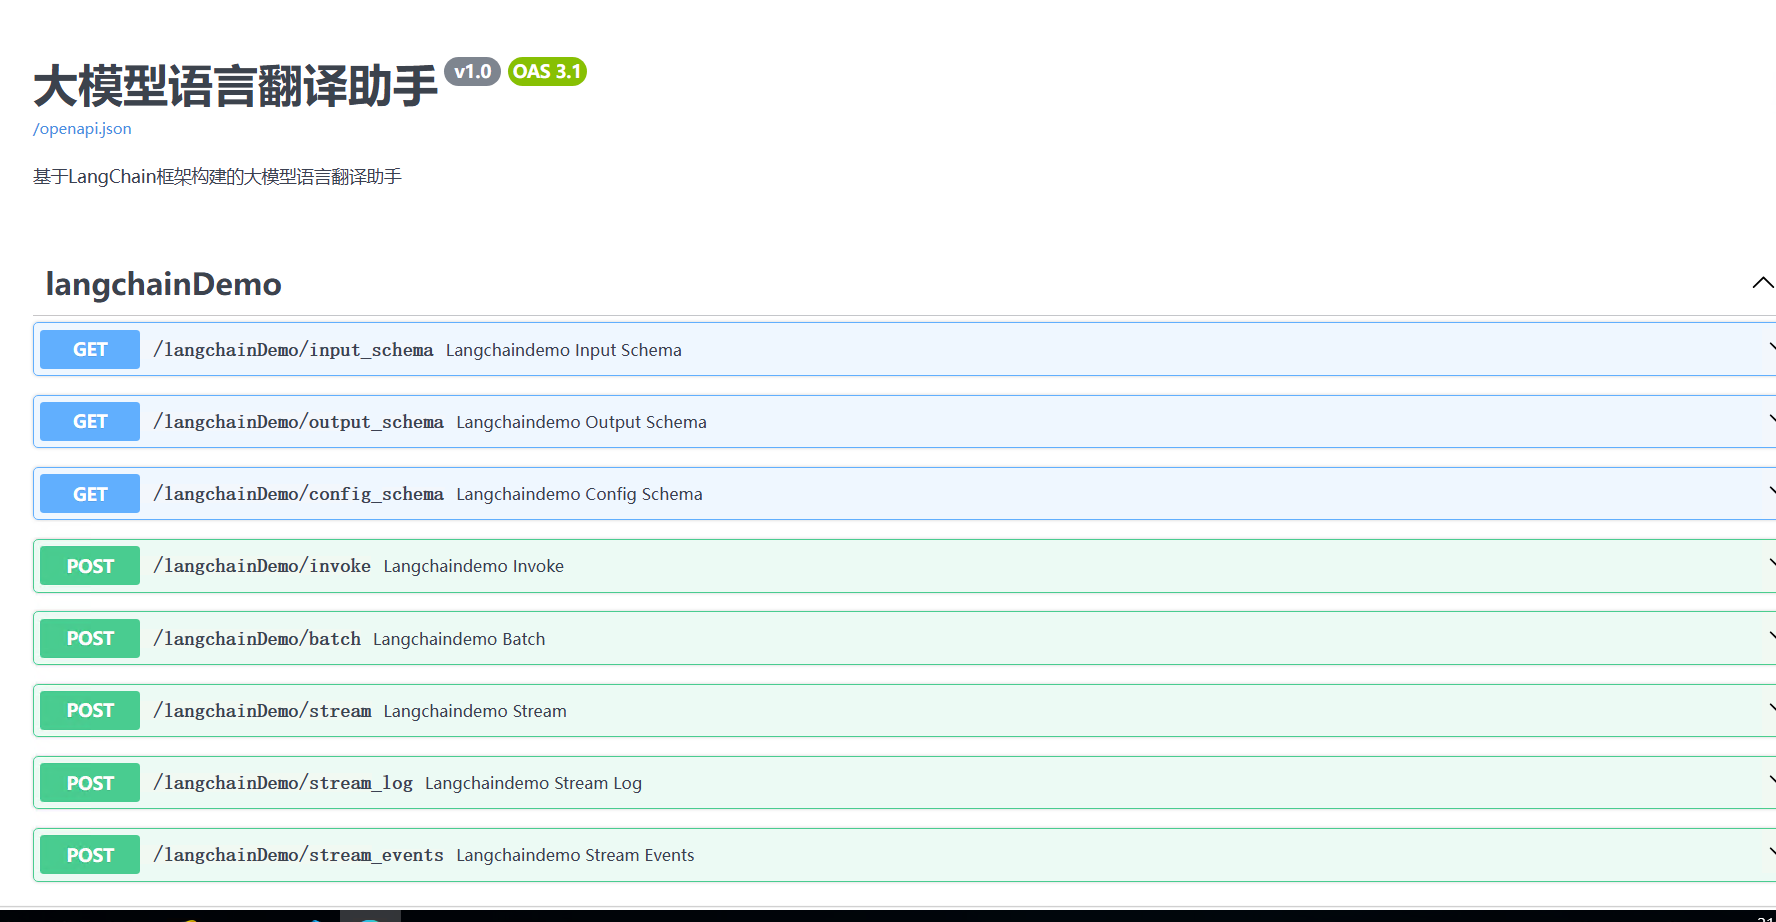The width and height of the screenshot is (1776, 922).
Task: Click the /langchainDemo/invoke path
Action: 262,566
